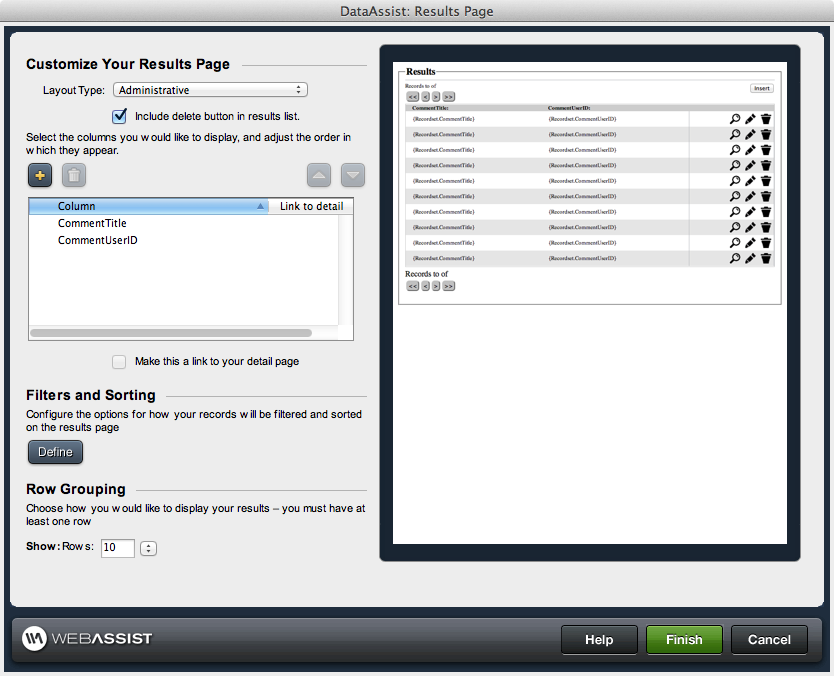834x676 pixels.
Task: Click the Define button under Filters and Sorting
Action: [x=54, y=452]
